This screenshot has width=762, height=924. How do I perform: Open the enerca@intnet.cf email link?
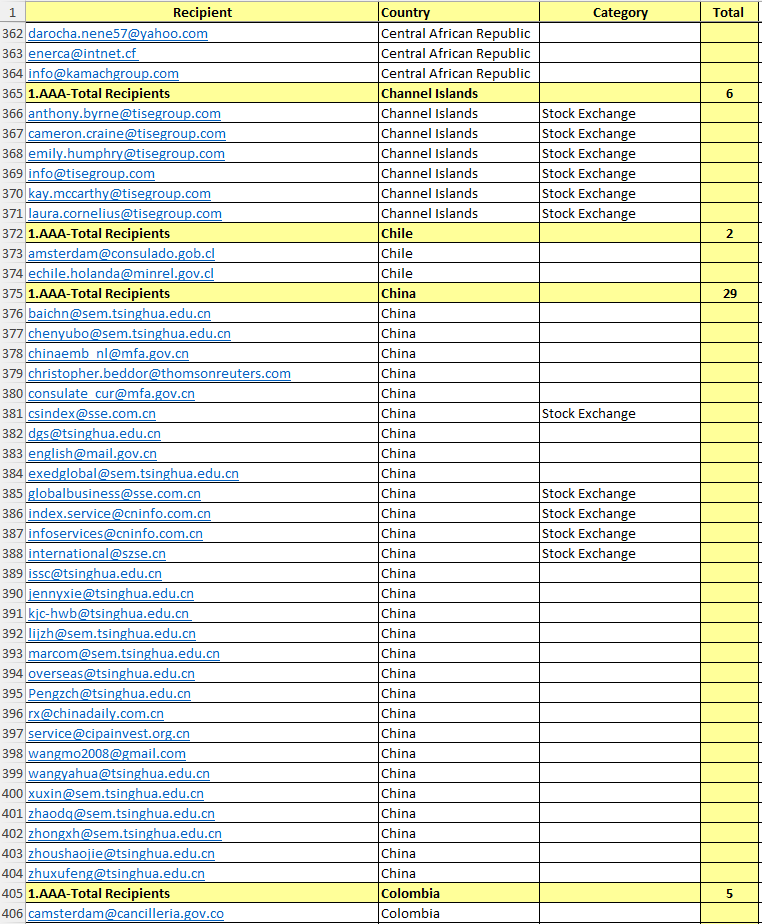pyautogui.click(x=83, y=54)
